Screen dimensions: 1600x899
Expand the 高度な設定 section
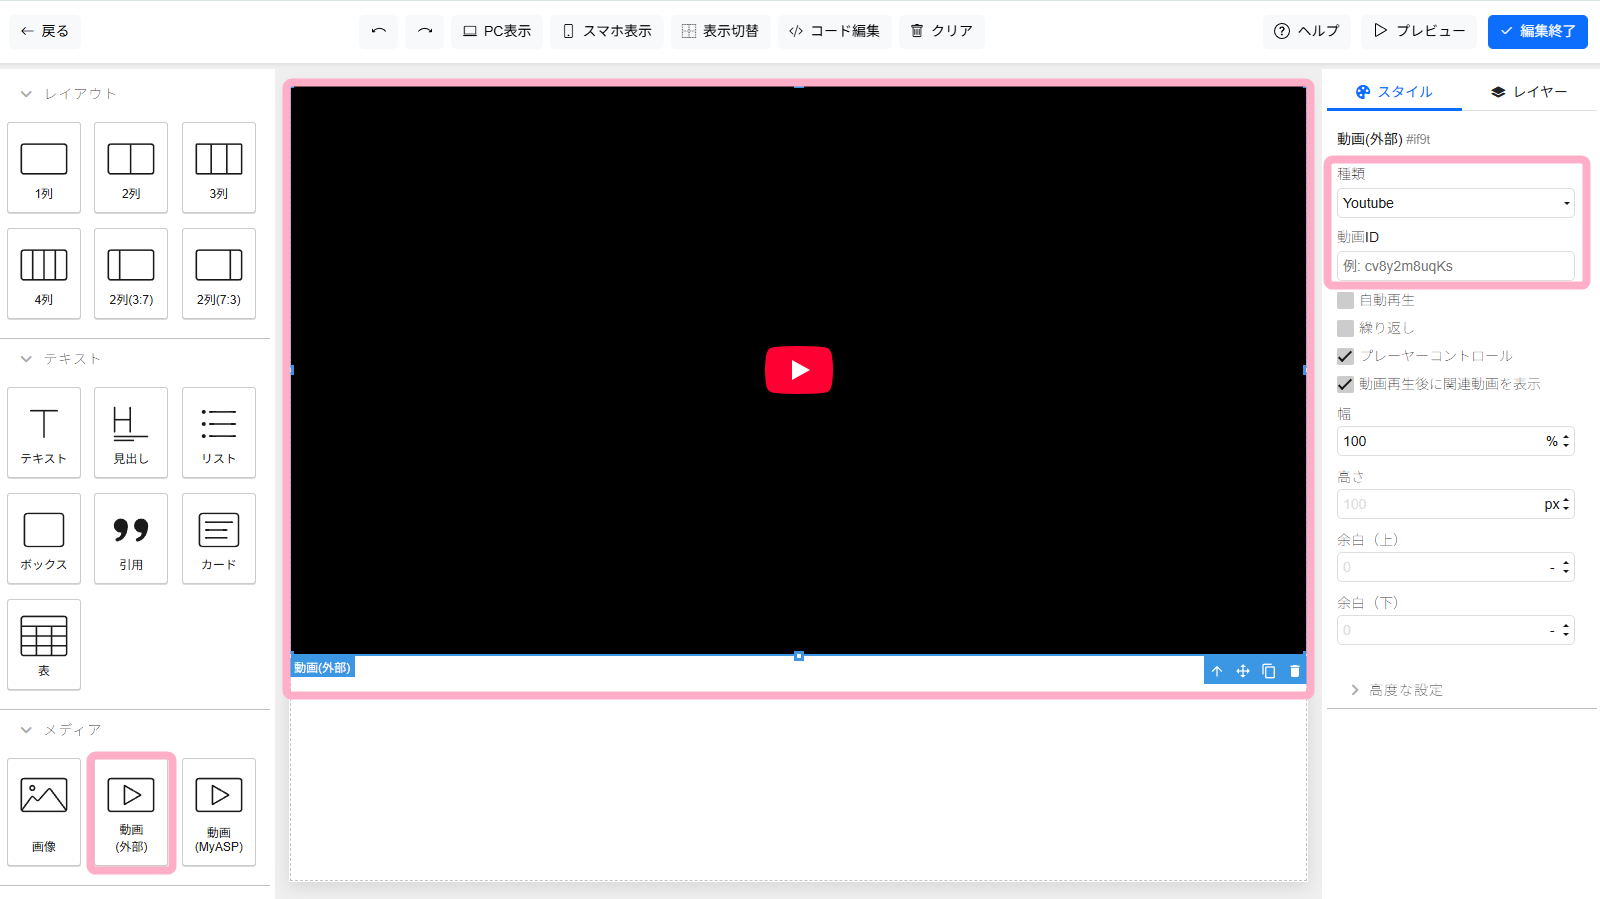click(x=1405, y=690)
